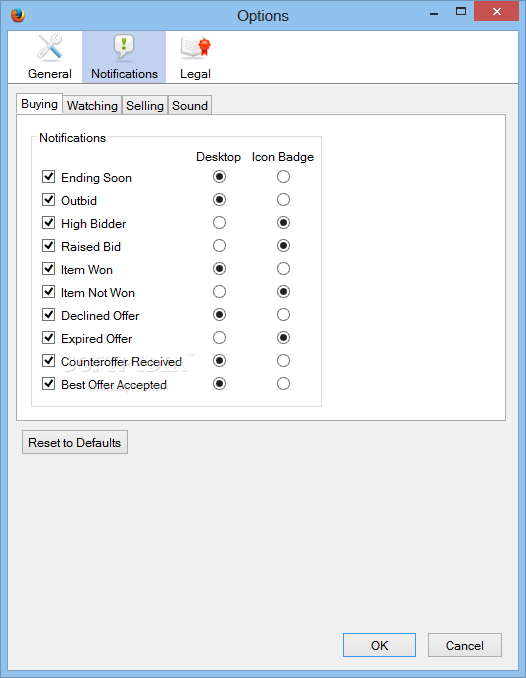The image size is (526, 678).
Task: Close the Options window
Action: (x=496, y=12)
